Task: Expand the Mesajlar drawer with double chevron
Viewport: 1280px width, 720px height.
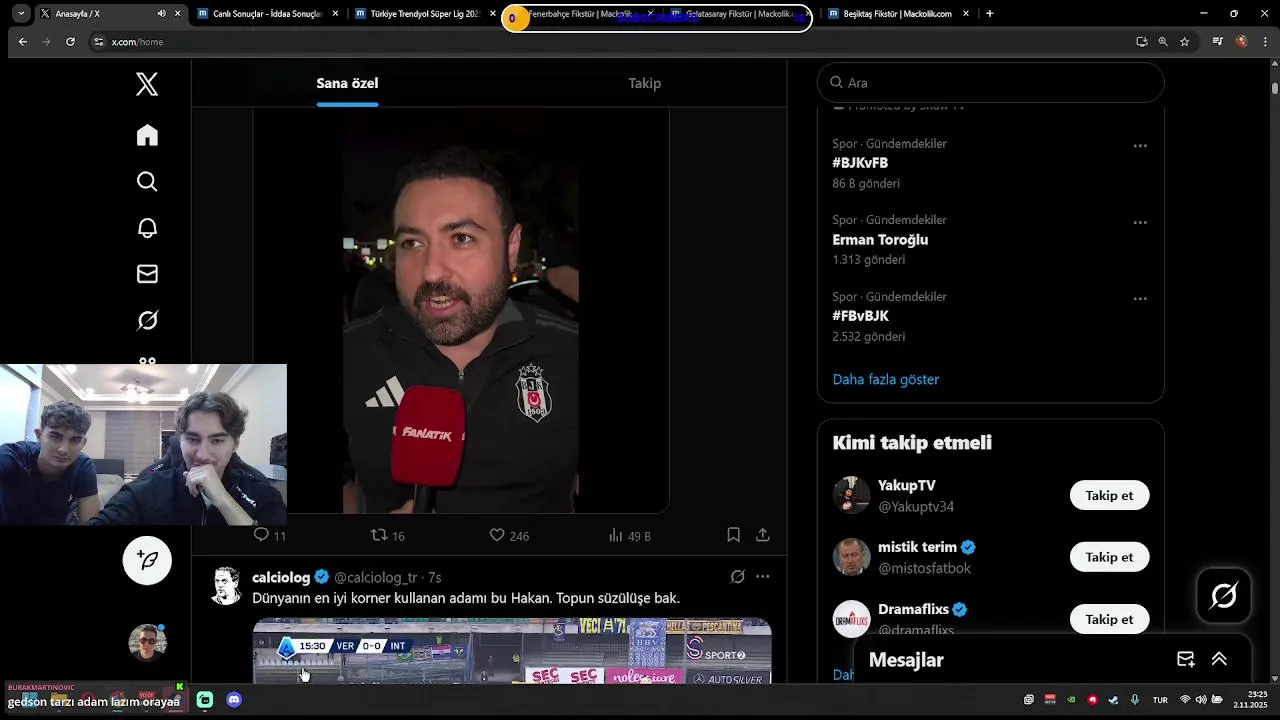Action: click(x=1219, y=659)
